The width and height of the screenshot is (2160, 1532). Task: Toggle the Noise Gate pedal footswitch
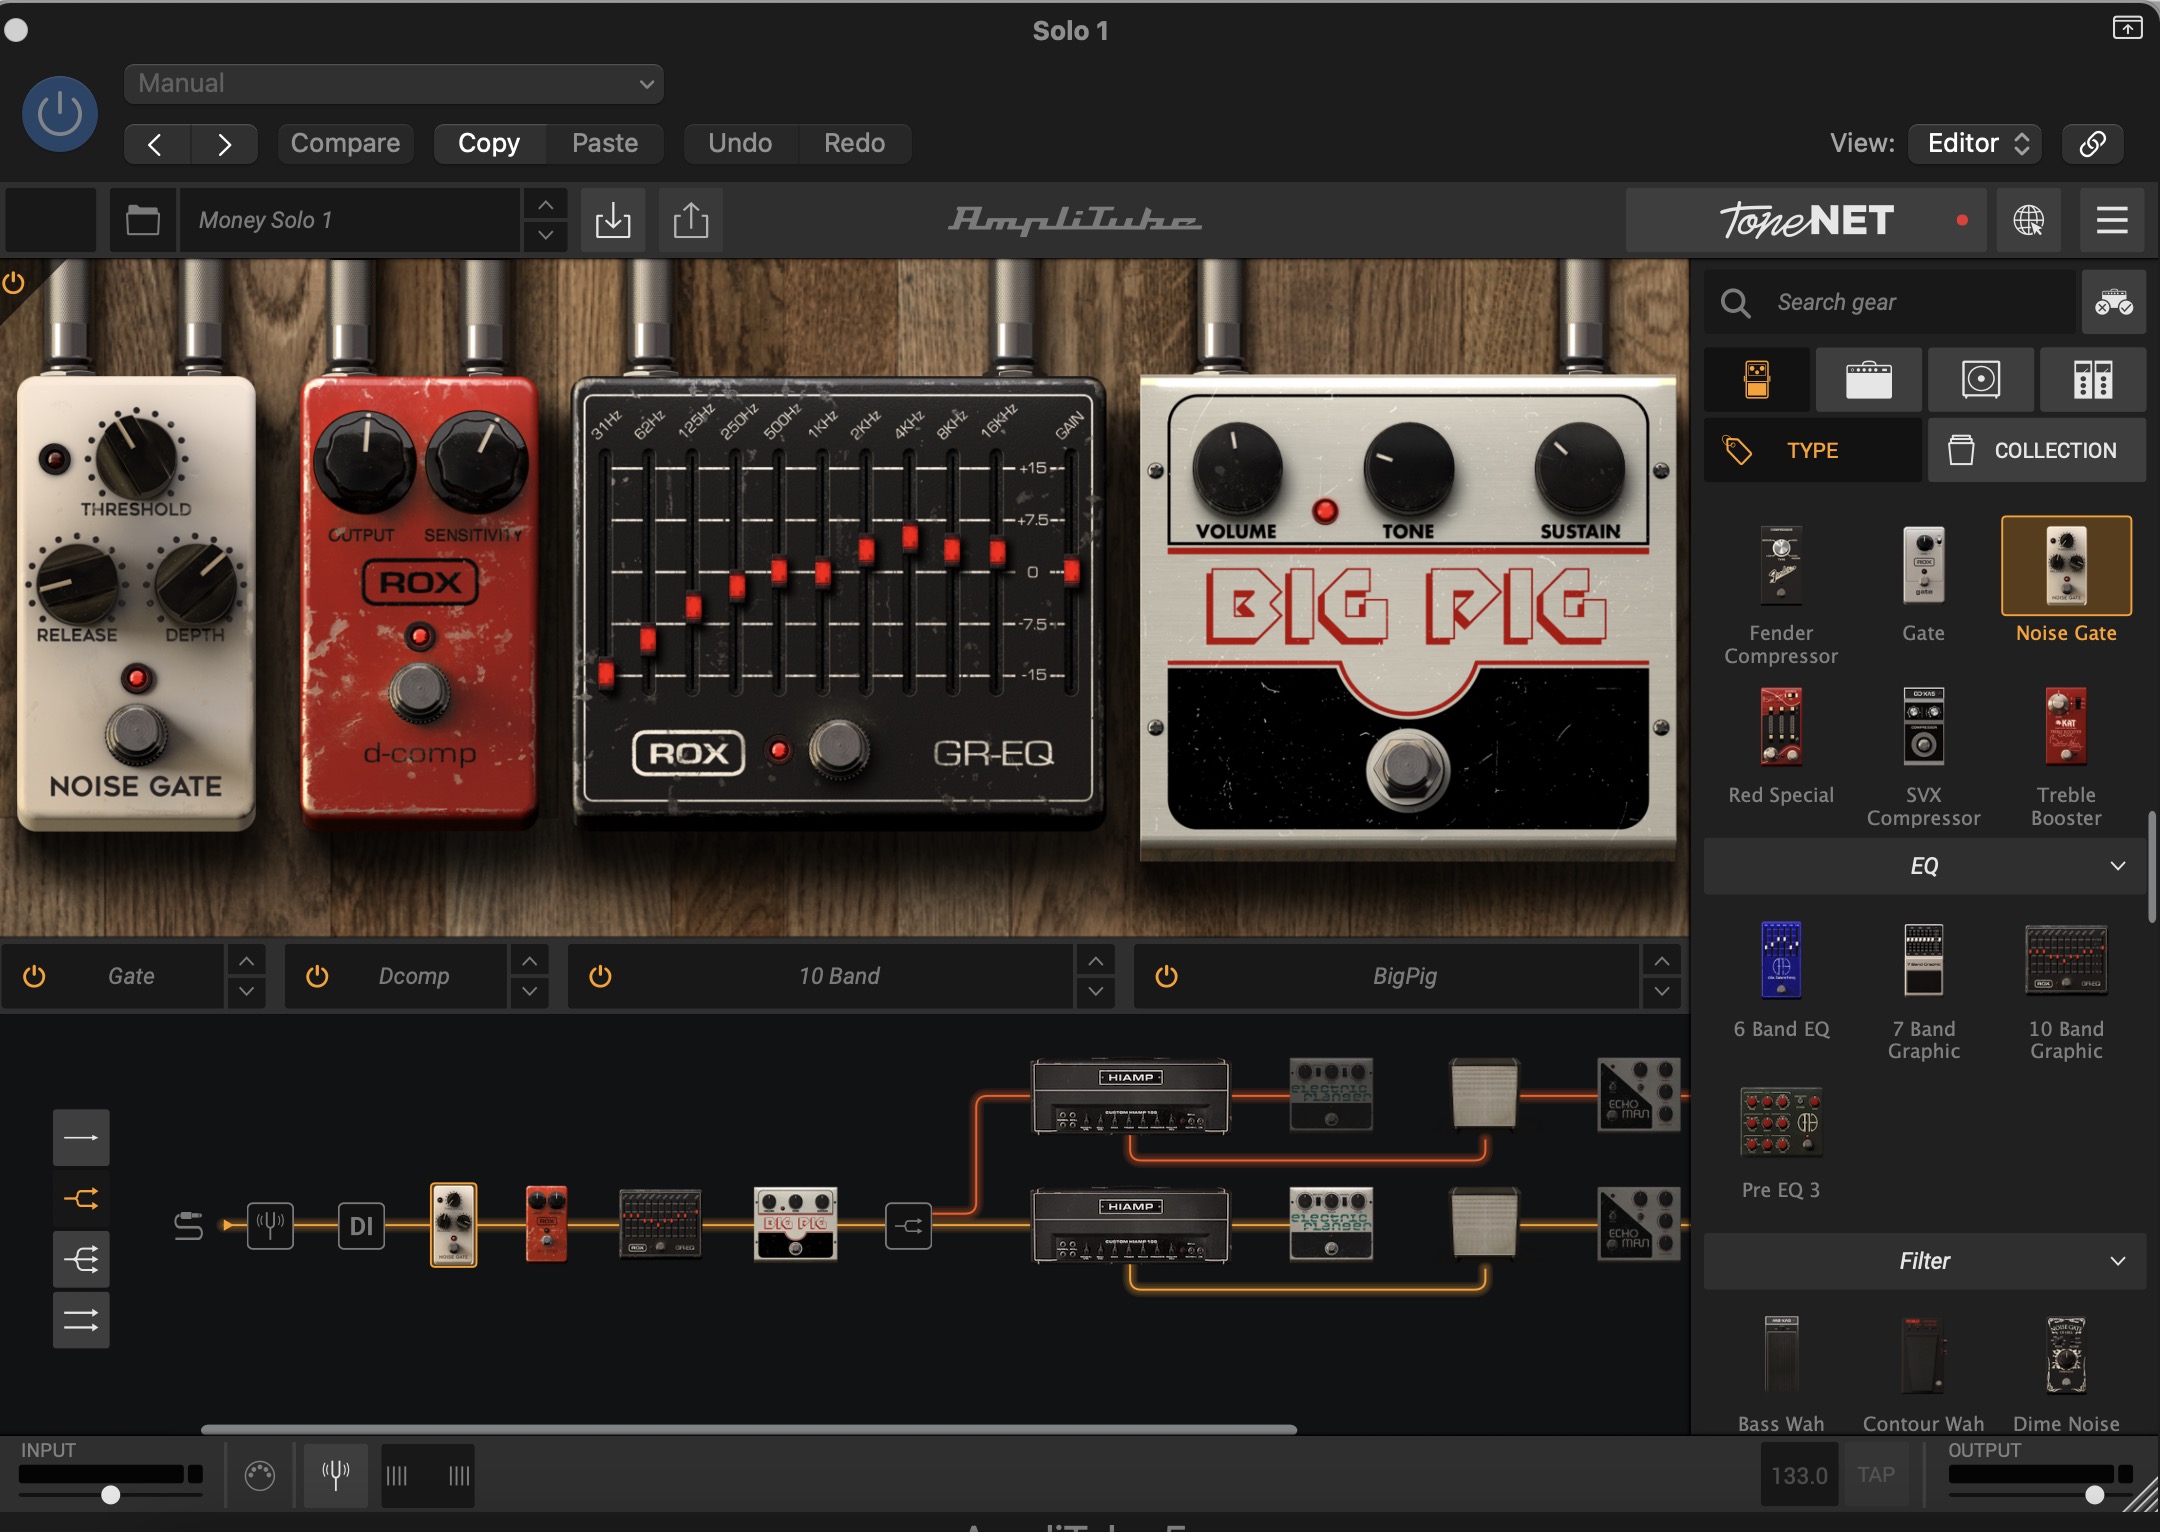[137, 734]
